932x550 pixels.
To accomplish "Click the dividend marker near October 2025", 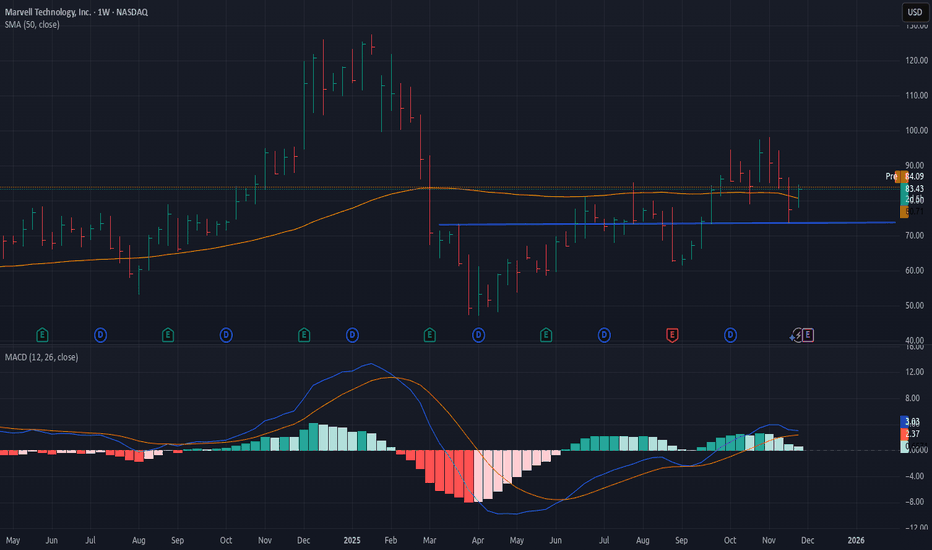I will pos(731,333).
